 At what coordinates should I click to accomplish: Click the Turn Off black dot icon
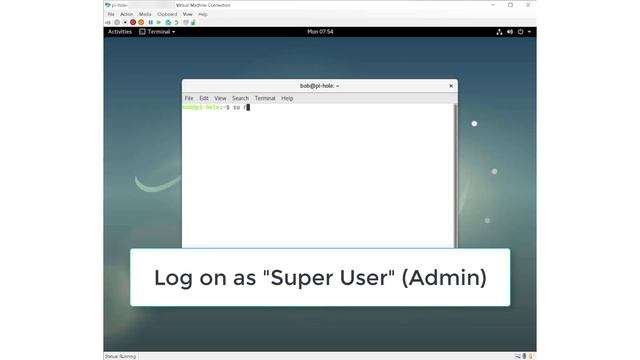click(x=125, y=22)
